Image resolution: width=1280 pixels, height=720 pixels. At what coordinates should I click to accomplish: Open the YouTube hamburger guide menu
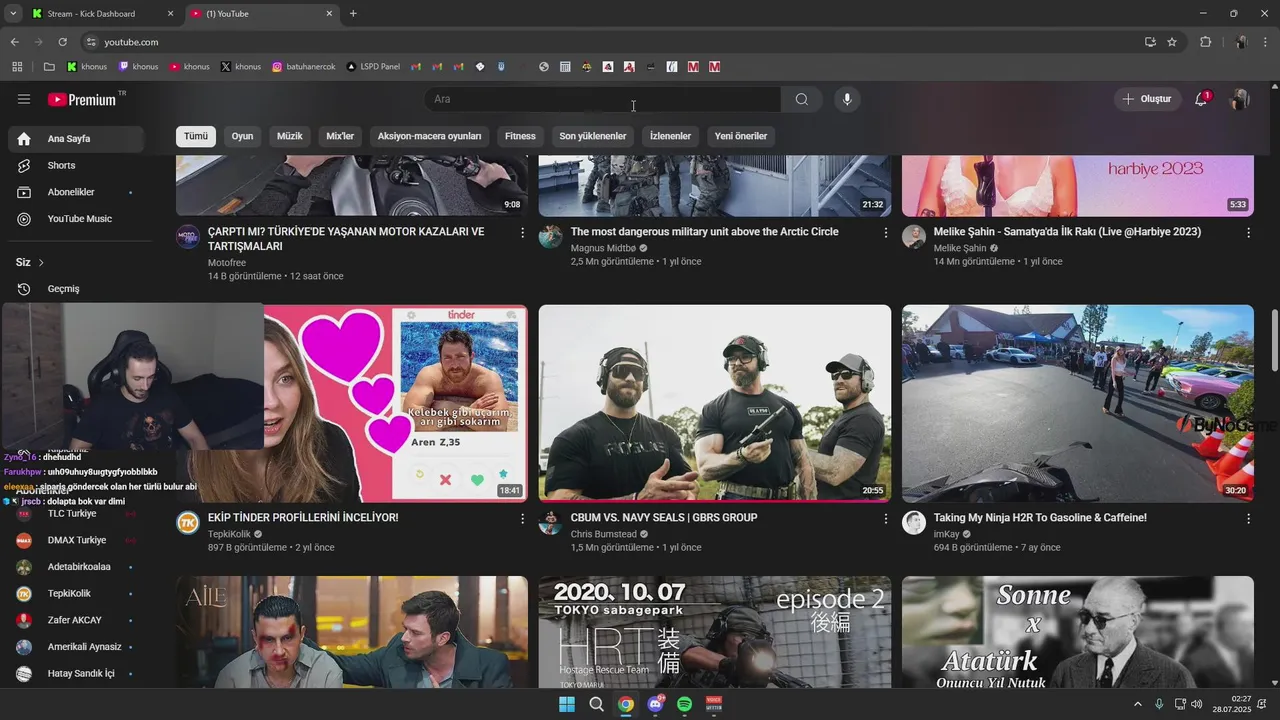click(24, 99)
